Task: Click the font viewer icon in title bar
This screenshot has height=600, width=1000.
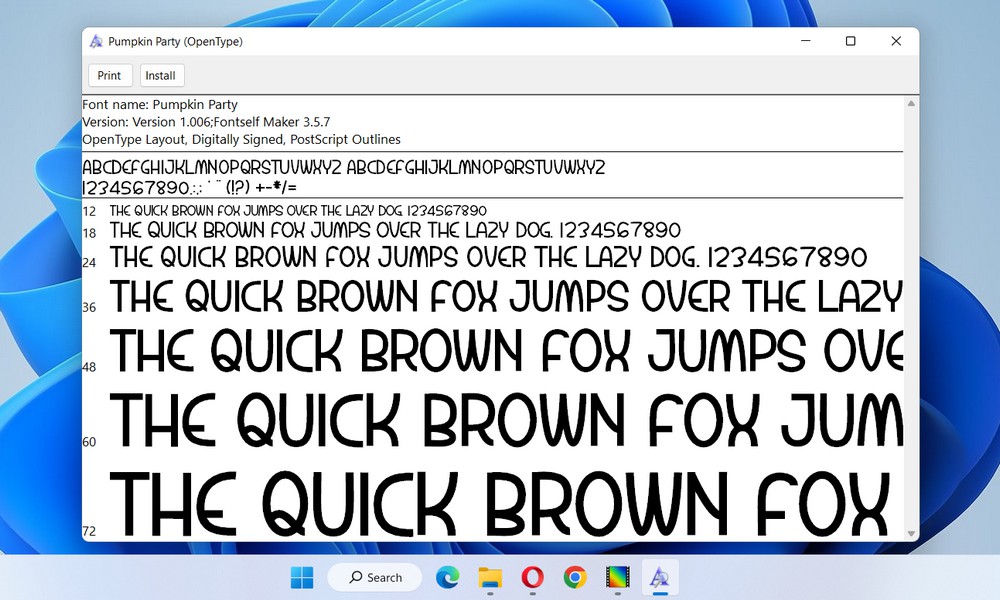Action: pos(96,41)
